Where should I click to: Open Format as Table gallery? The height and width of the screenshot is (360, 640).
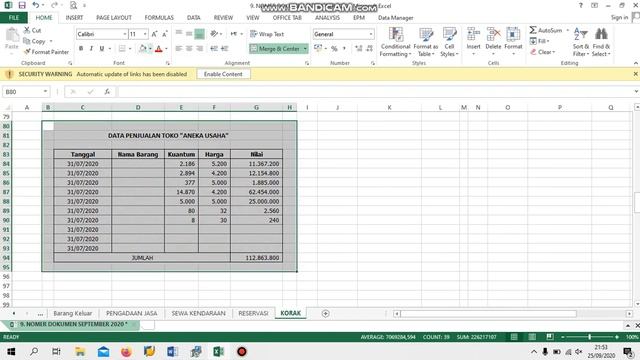coord(426,42)
